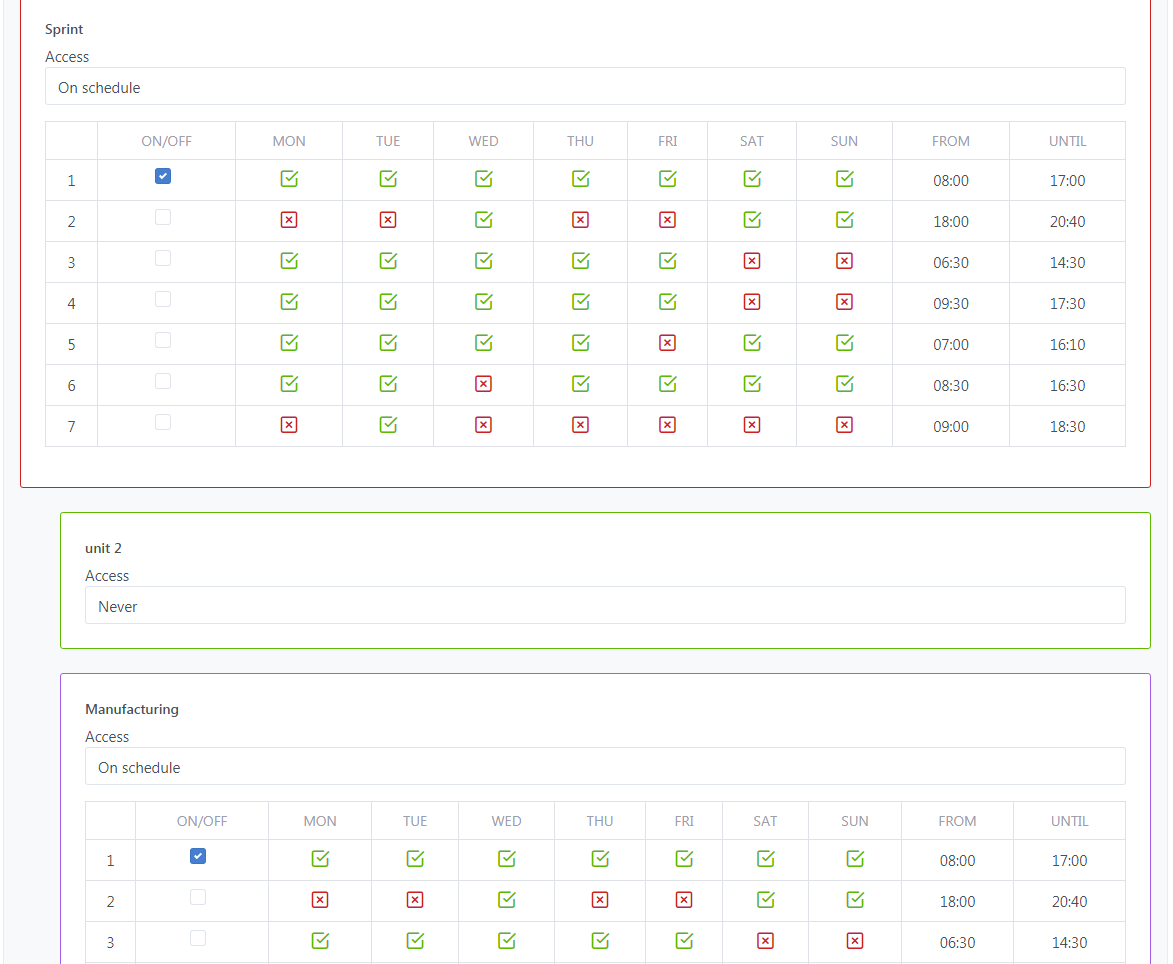Open unit 2 Access dropdown showing Never
Screen dimensions: 1173x964
(x=605, y=606)
